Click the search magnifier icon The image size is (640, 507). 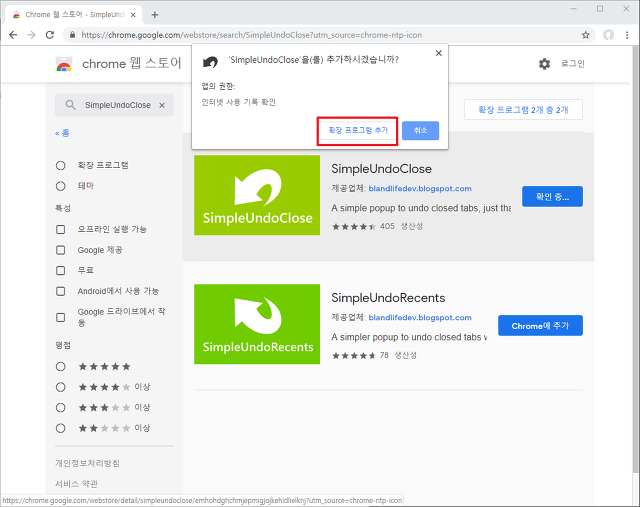[x=70, y=105]
